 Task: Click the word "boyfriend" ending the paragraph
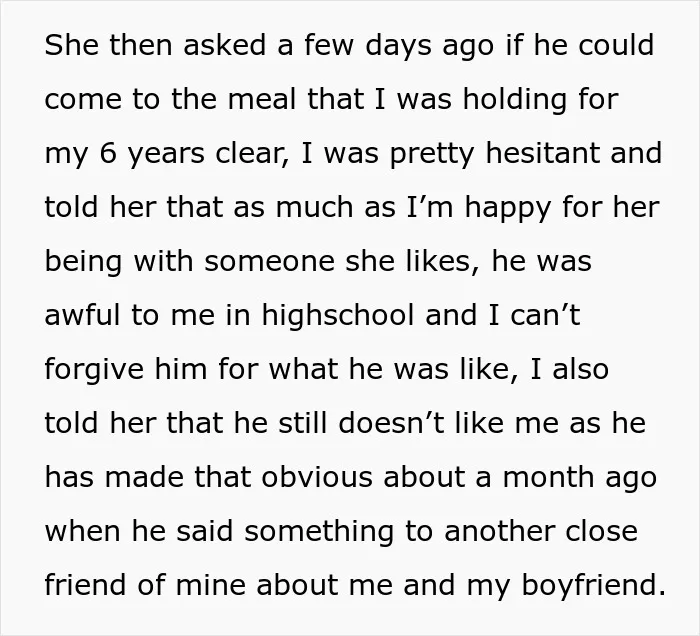[x=589, y=588]
